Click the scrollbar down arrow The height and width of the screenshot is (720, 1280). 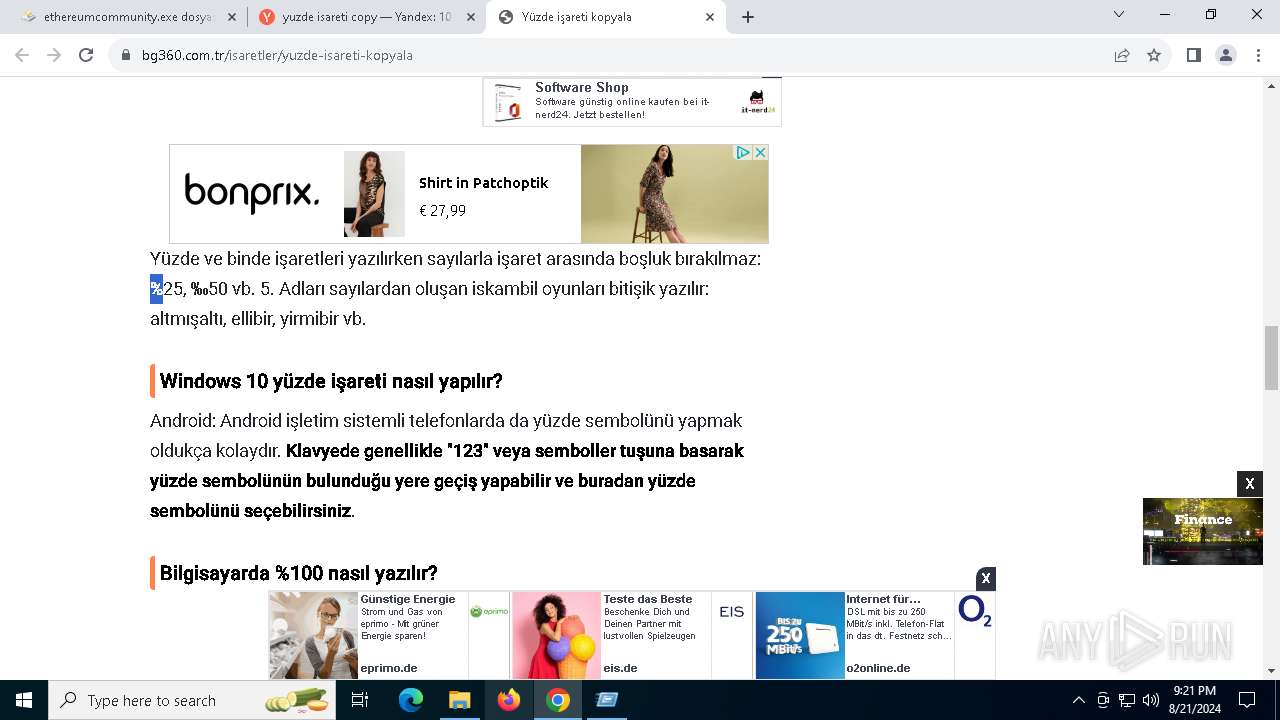point(1271,671)
